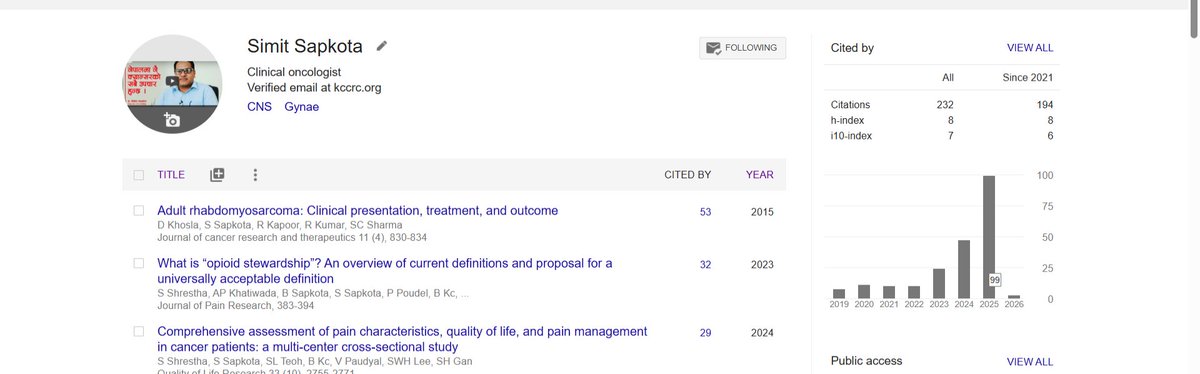Viewport: 1200px width, 374px height.
Task: Click the total citations value 232
Action: coord(945,104)
